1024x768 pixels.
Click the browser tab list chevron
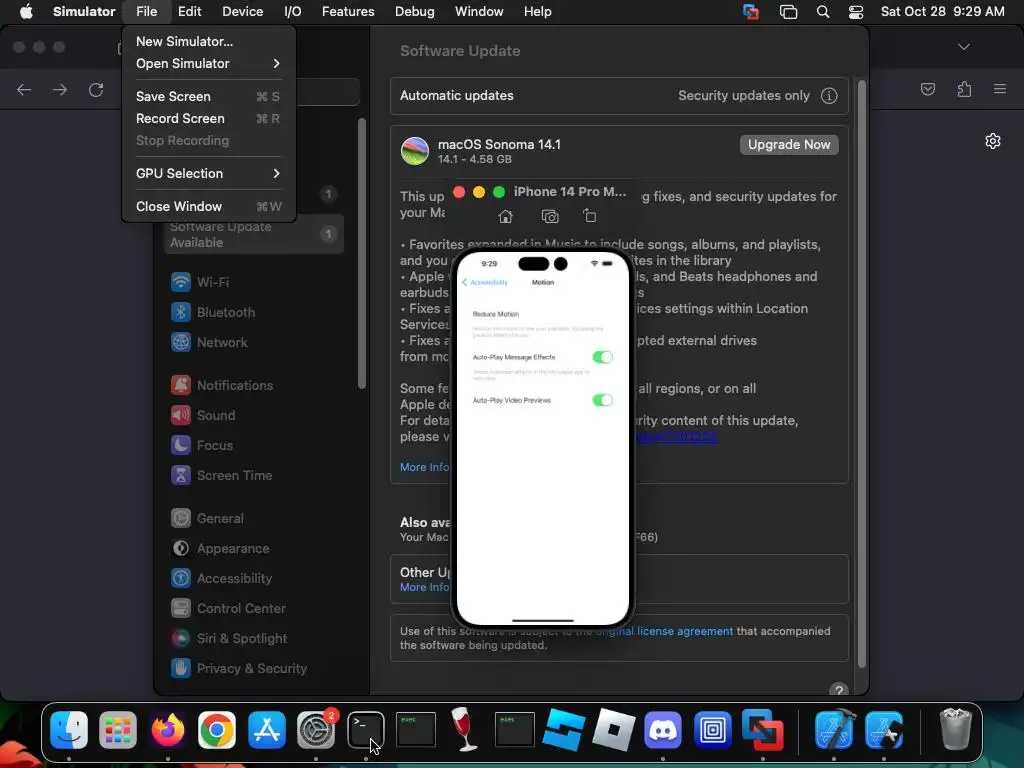tap(963, 47)
